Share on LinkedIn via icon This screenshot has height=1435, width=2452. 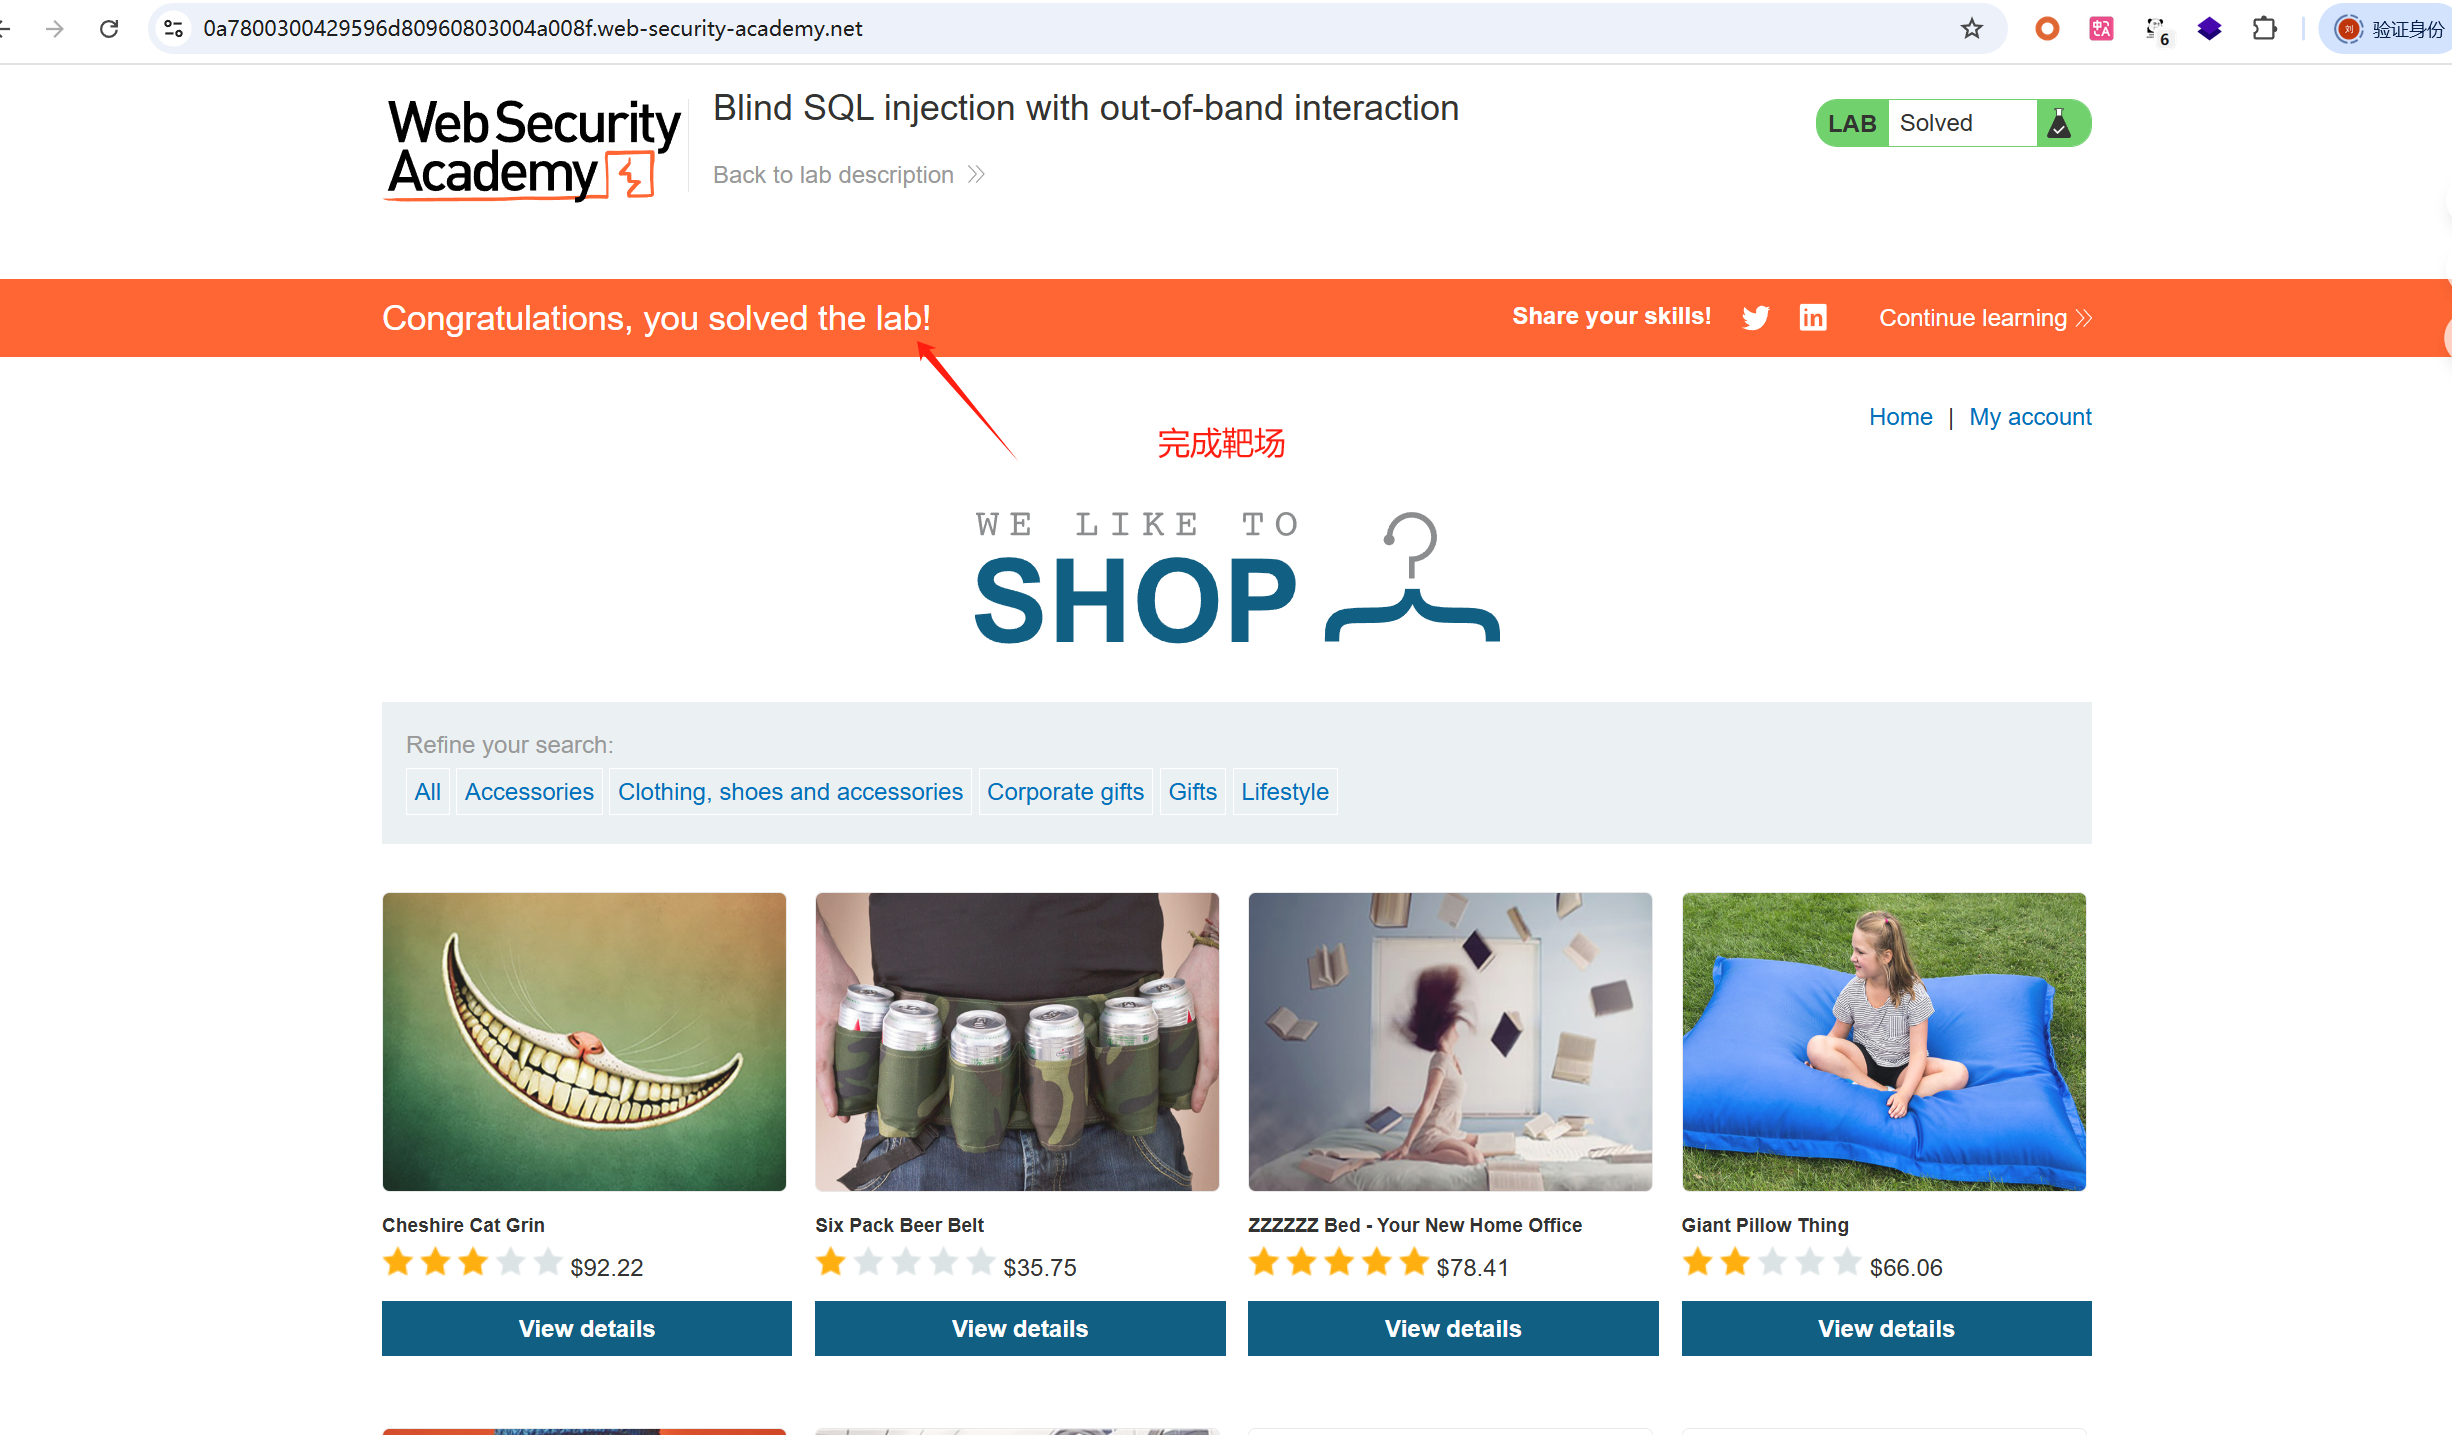click(x=1813, y=317)
